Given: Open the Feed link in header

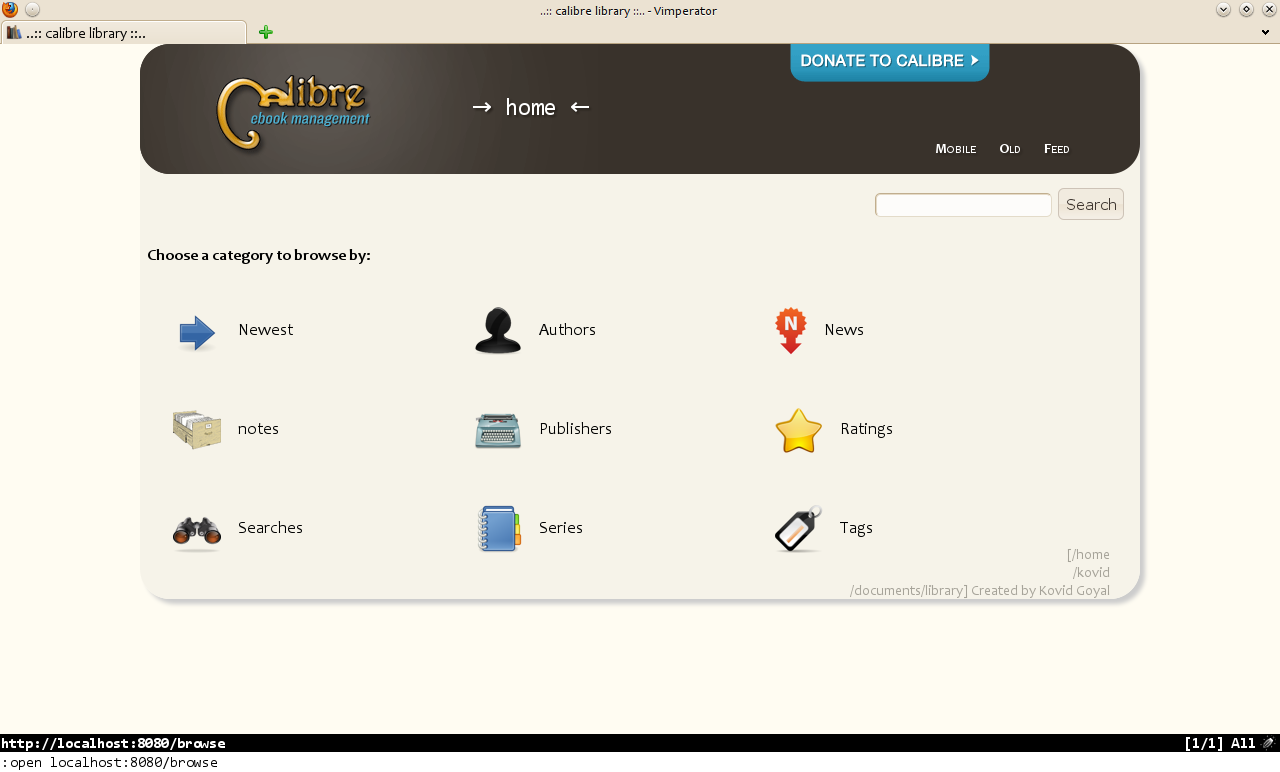Looking at the screenshot, I should click(x=1057, y=149).
